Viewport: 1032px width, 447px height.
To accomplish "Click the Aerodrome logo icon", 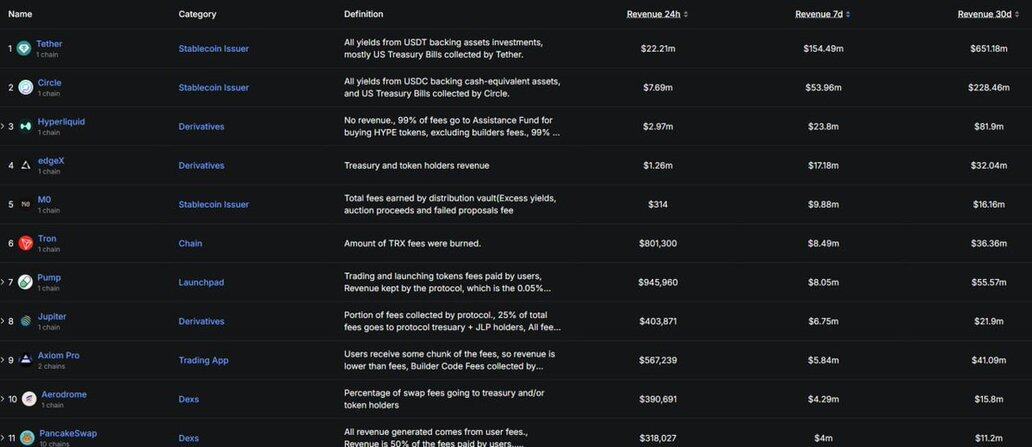I will click(28, 400).
